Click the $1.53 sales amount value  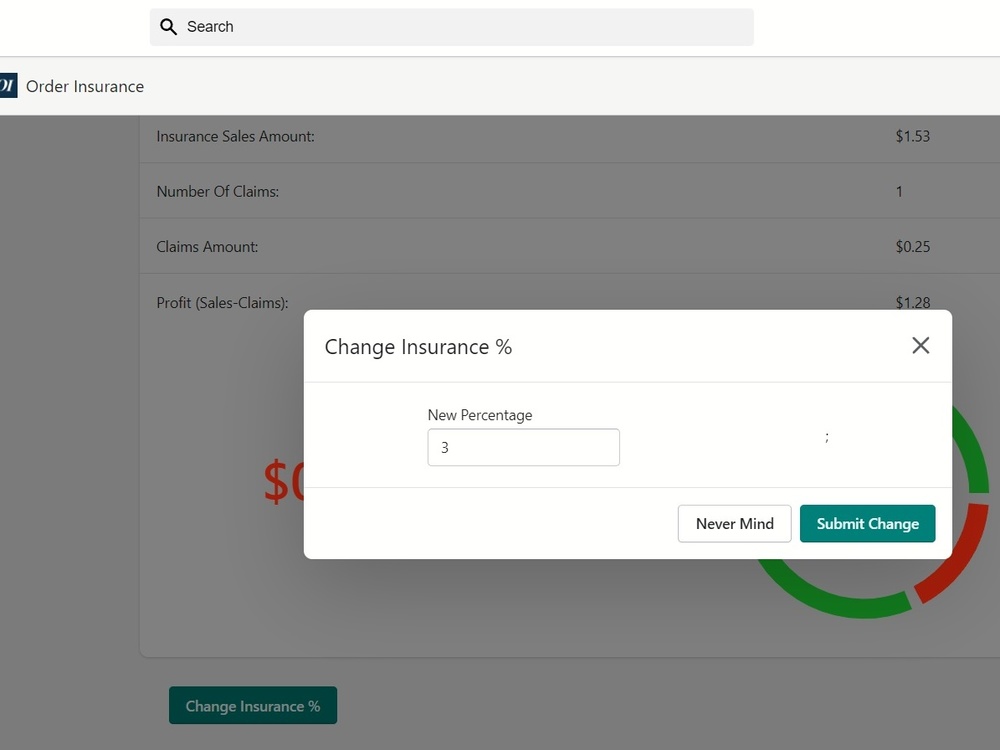pos(913,136)
